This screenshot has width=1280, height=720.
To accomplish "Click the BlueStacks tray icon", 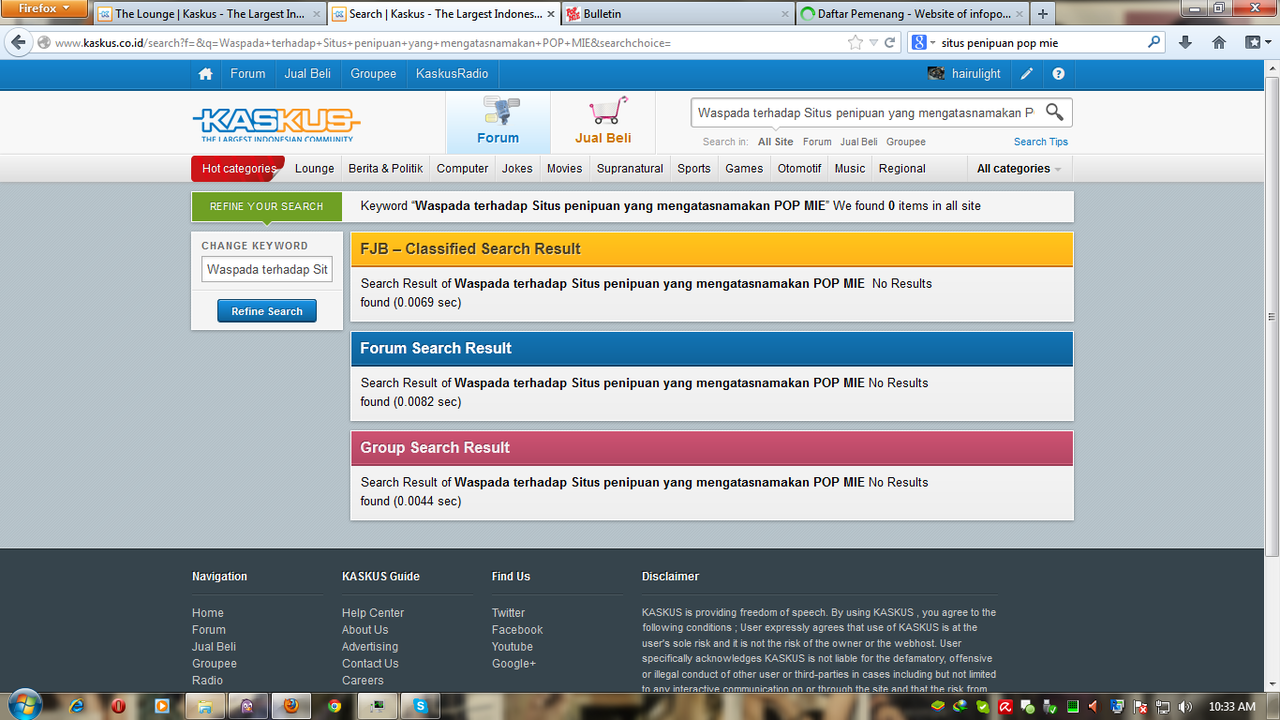I will 938,706.
